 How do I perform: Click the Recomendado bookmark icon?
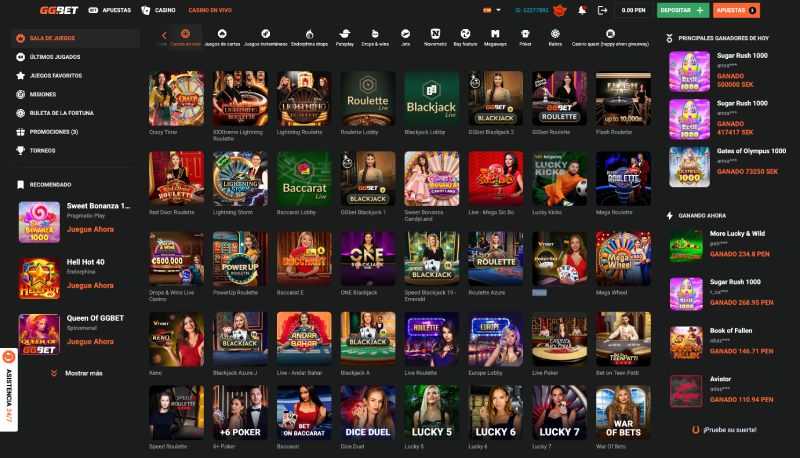(20, 185)
